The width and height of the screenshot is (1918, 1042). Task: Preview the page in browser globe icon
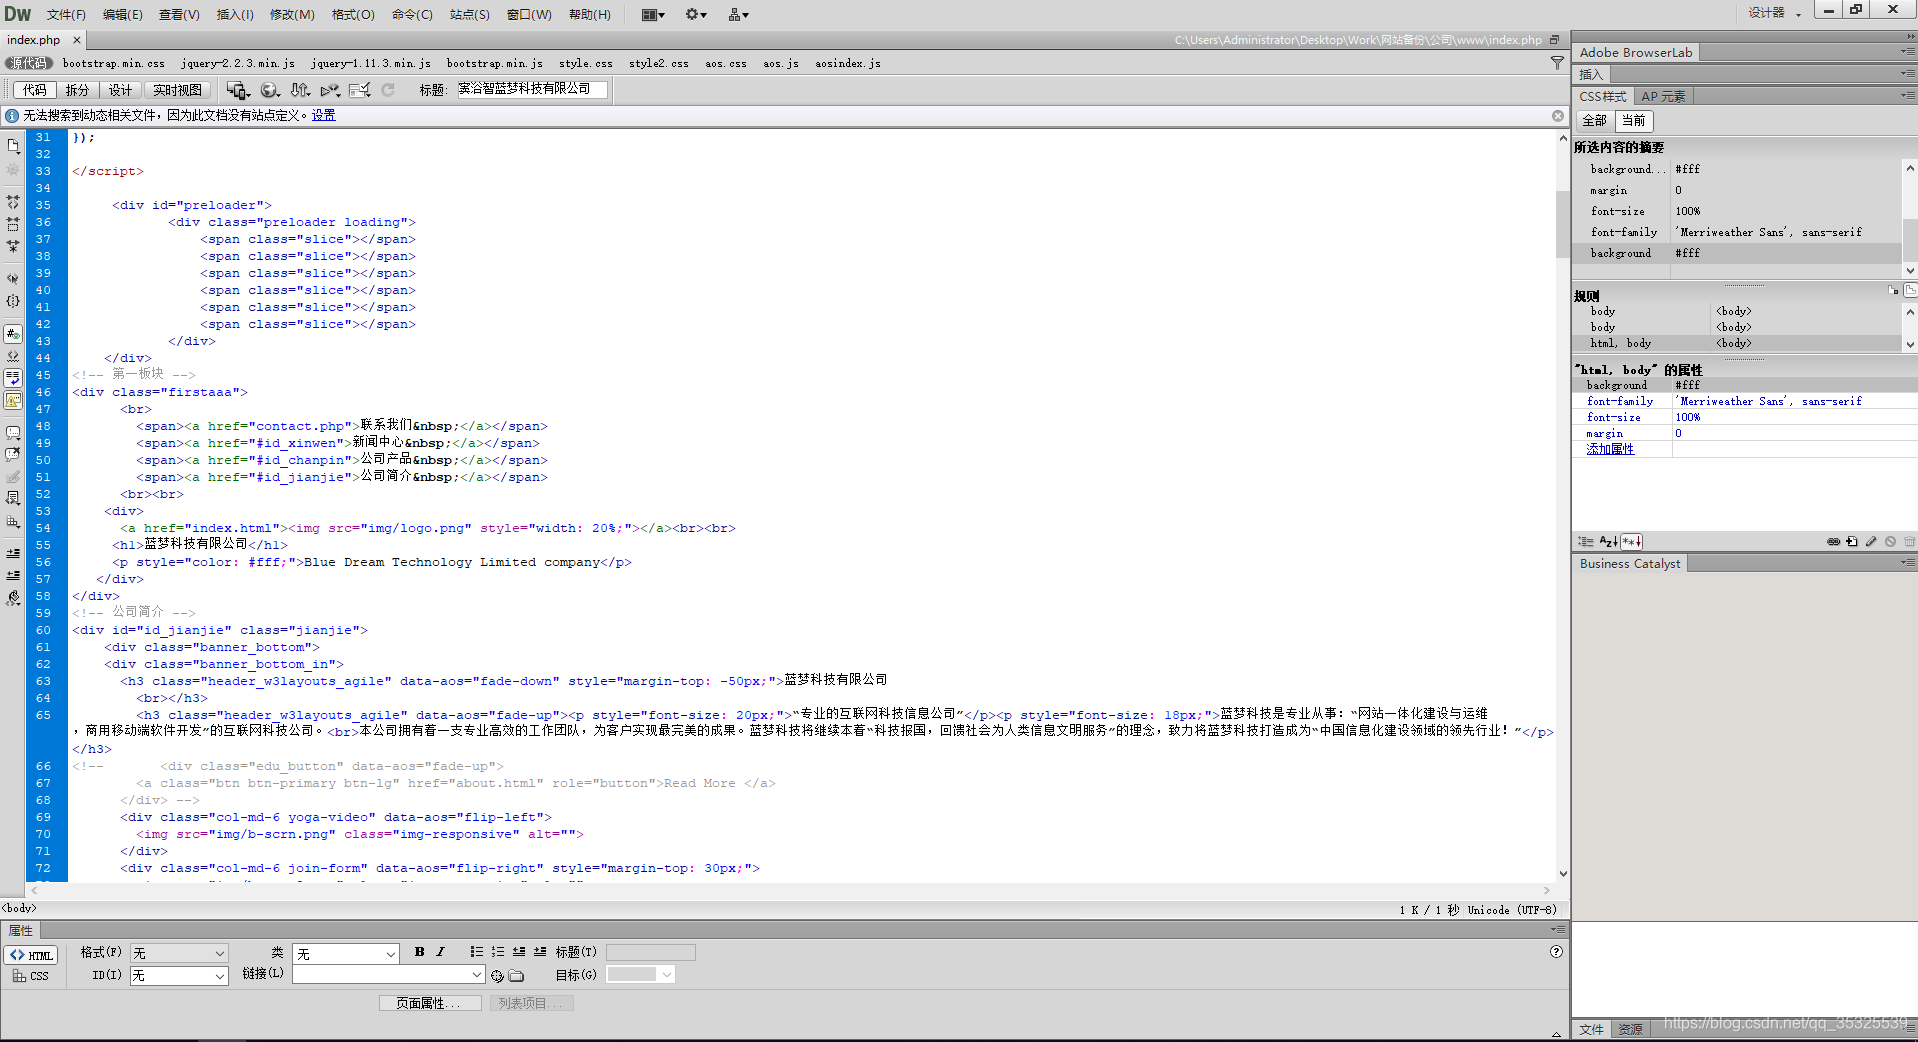tap(269, 90)
